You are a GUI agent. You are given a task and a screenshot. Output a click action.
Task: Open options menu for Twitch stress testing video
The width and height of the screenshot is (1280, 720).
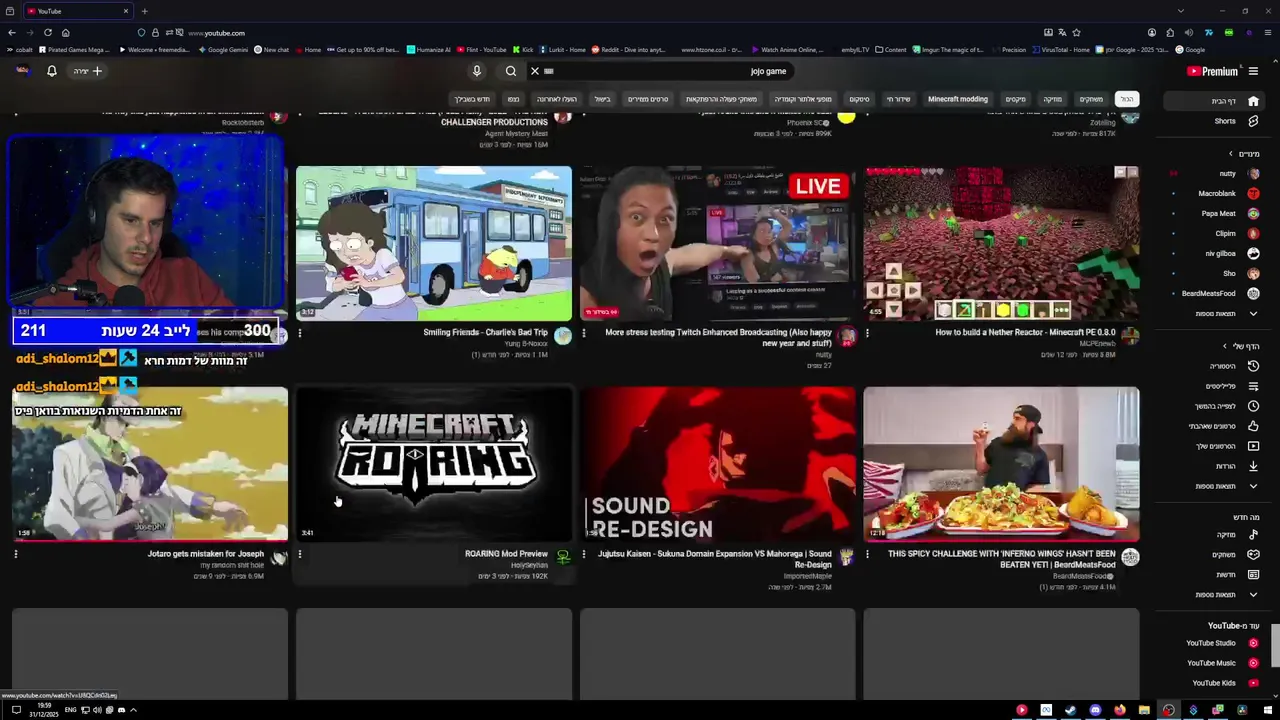coord(584,333)
